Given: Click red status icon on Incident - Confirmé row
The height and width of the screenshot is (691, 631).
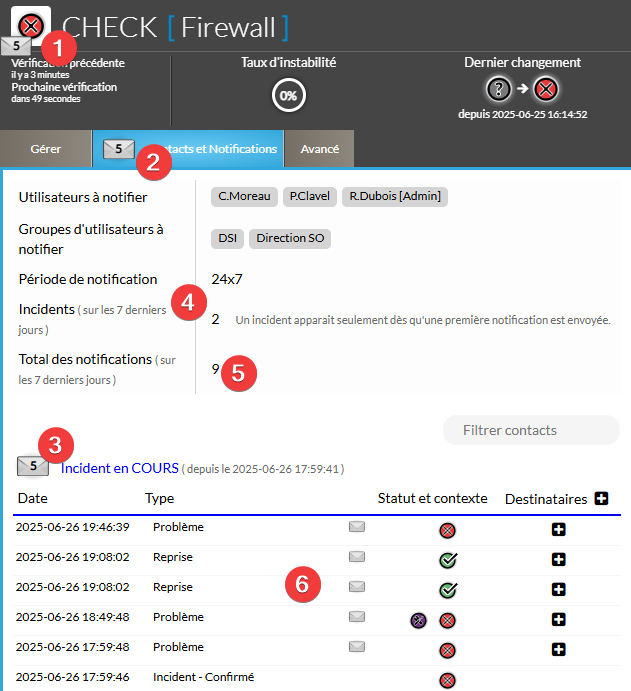Looking at the screenshot, I should coord(447,680).
